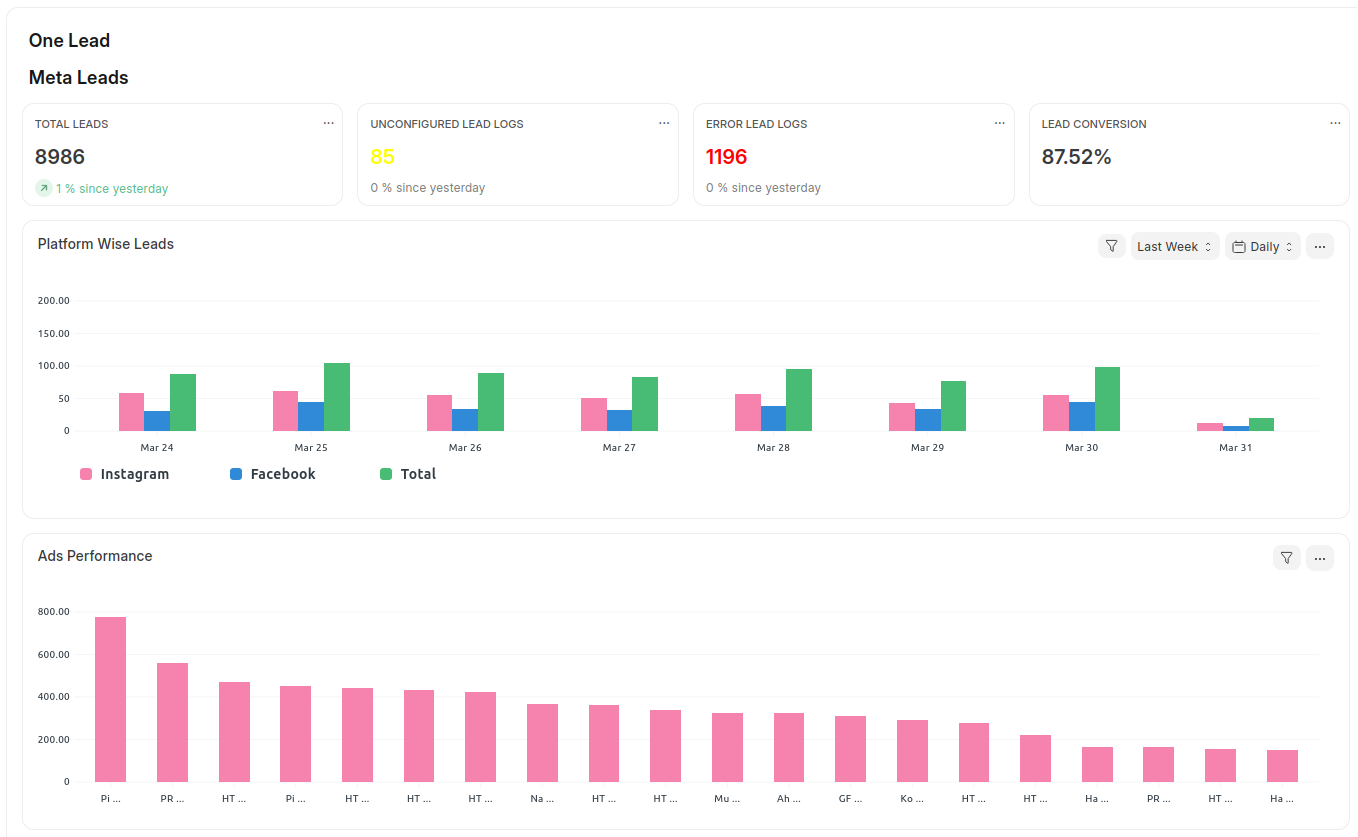Click the 150.00 y-axis value
The width and height of the screenshot is (1358, 837).
pyautogui.click(x=54, y=334)
